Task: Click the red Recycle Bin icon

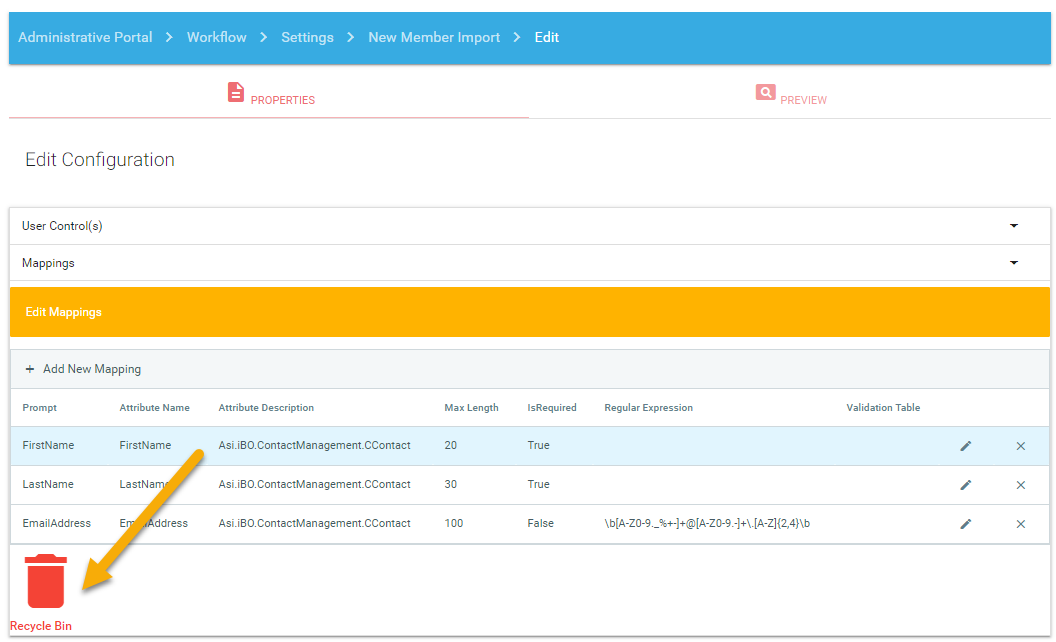Action: coord(46,581)
